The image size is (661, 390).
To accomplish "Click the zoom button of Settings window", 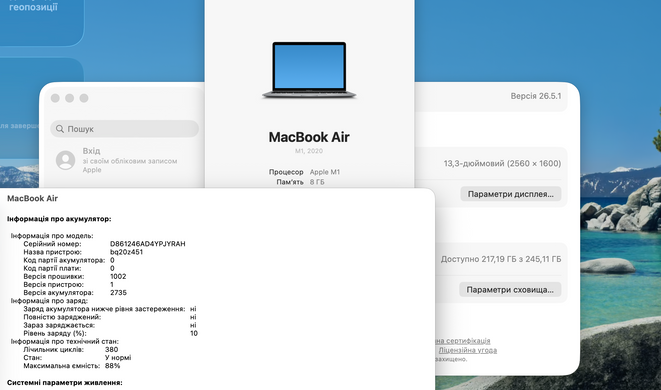I will coord(84,98).
